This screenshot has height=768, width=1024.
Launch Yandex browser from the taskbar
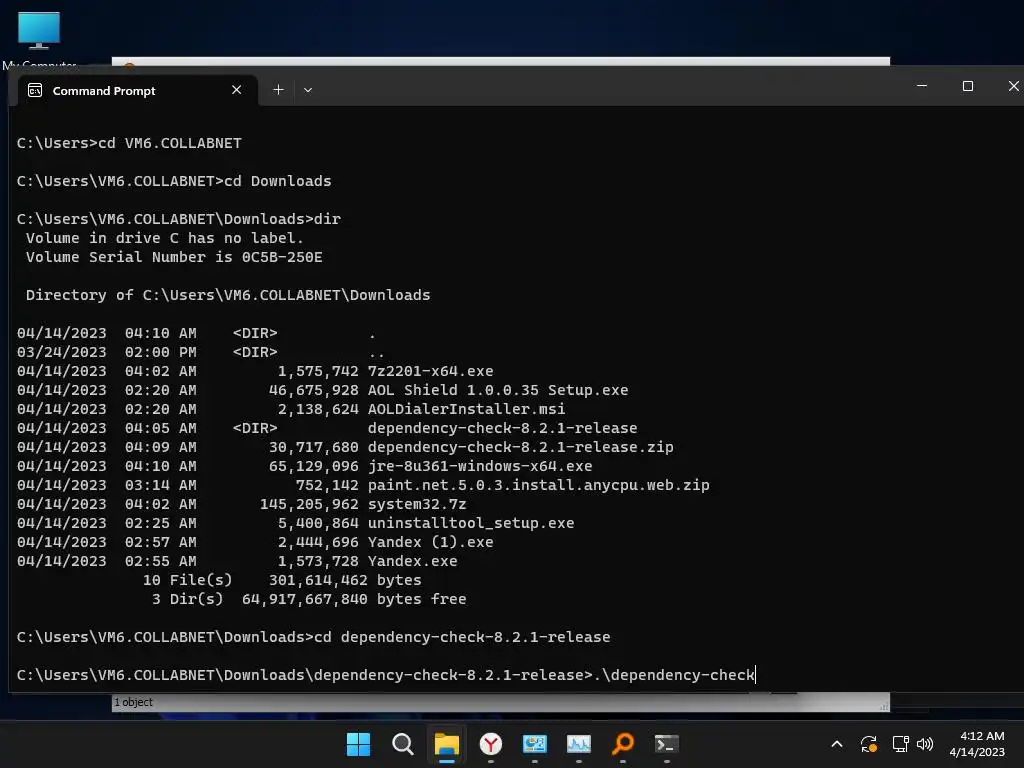[490, 744]
